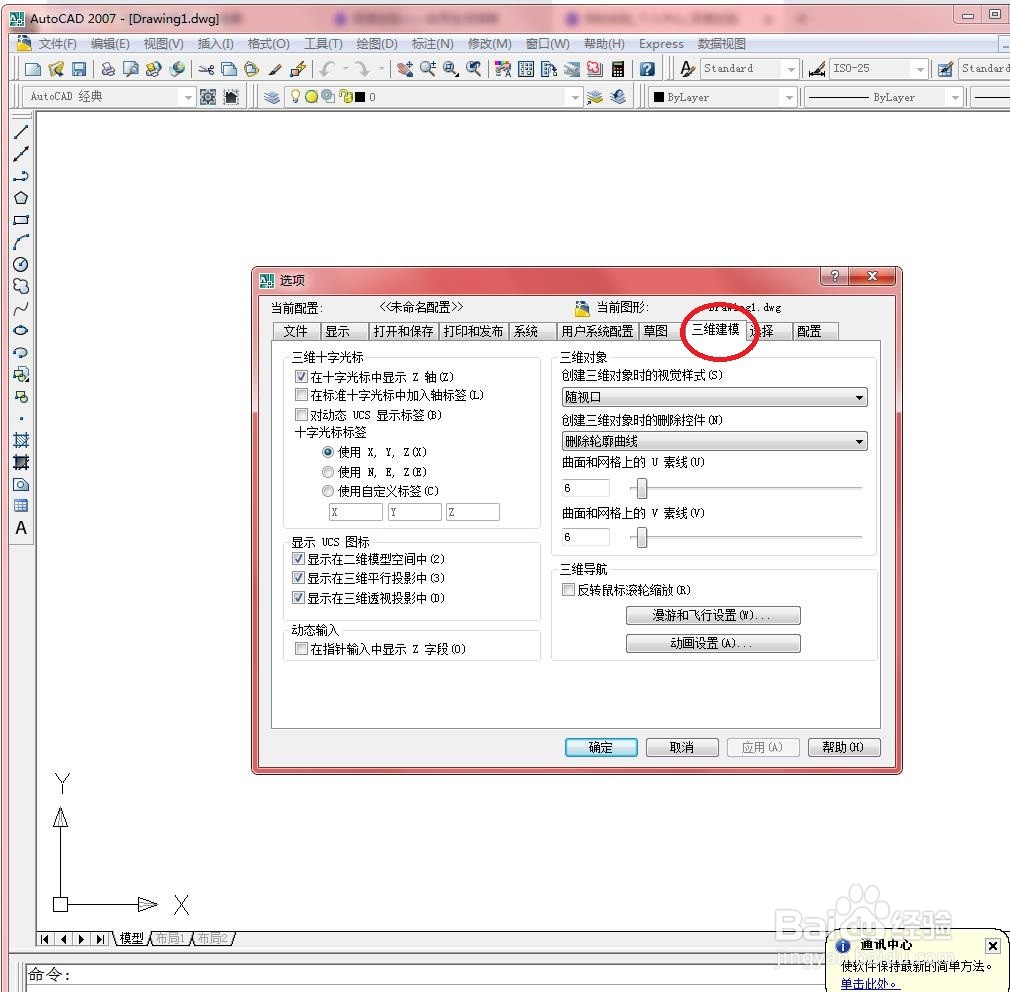The width and height of the screenshot is (1010, 992).
Task: Select the Multiline Text tool
Action: coord(21,528)
